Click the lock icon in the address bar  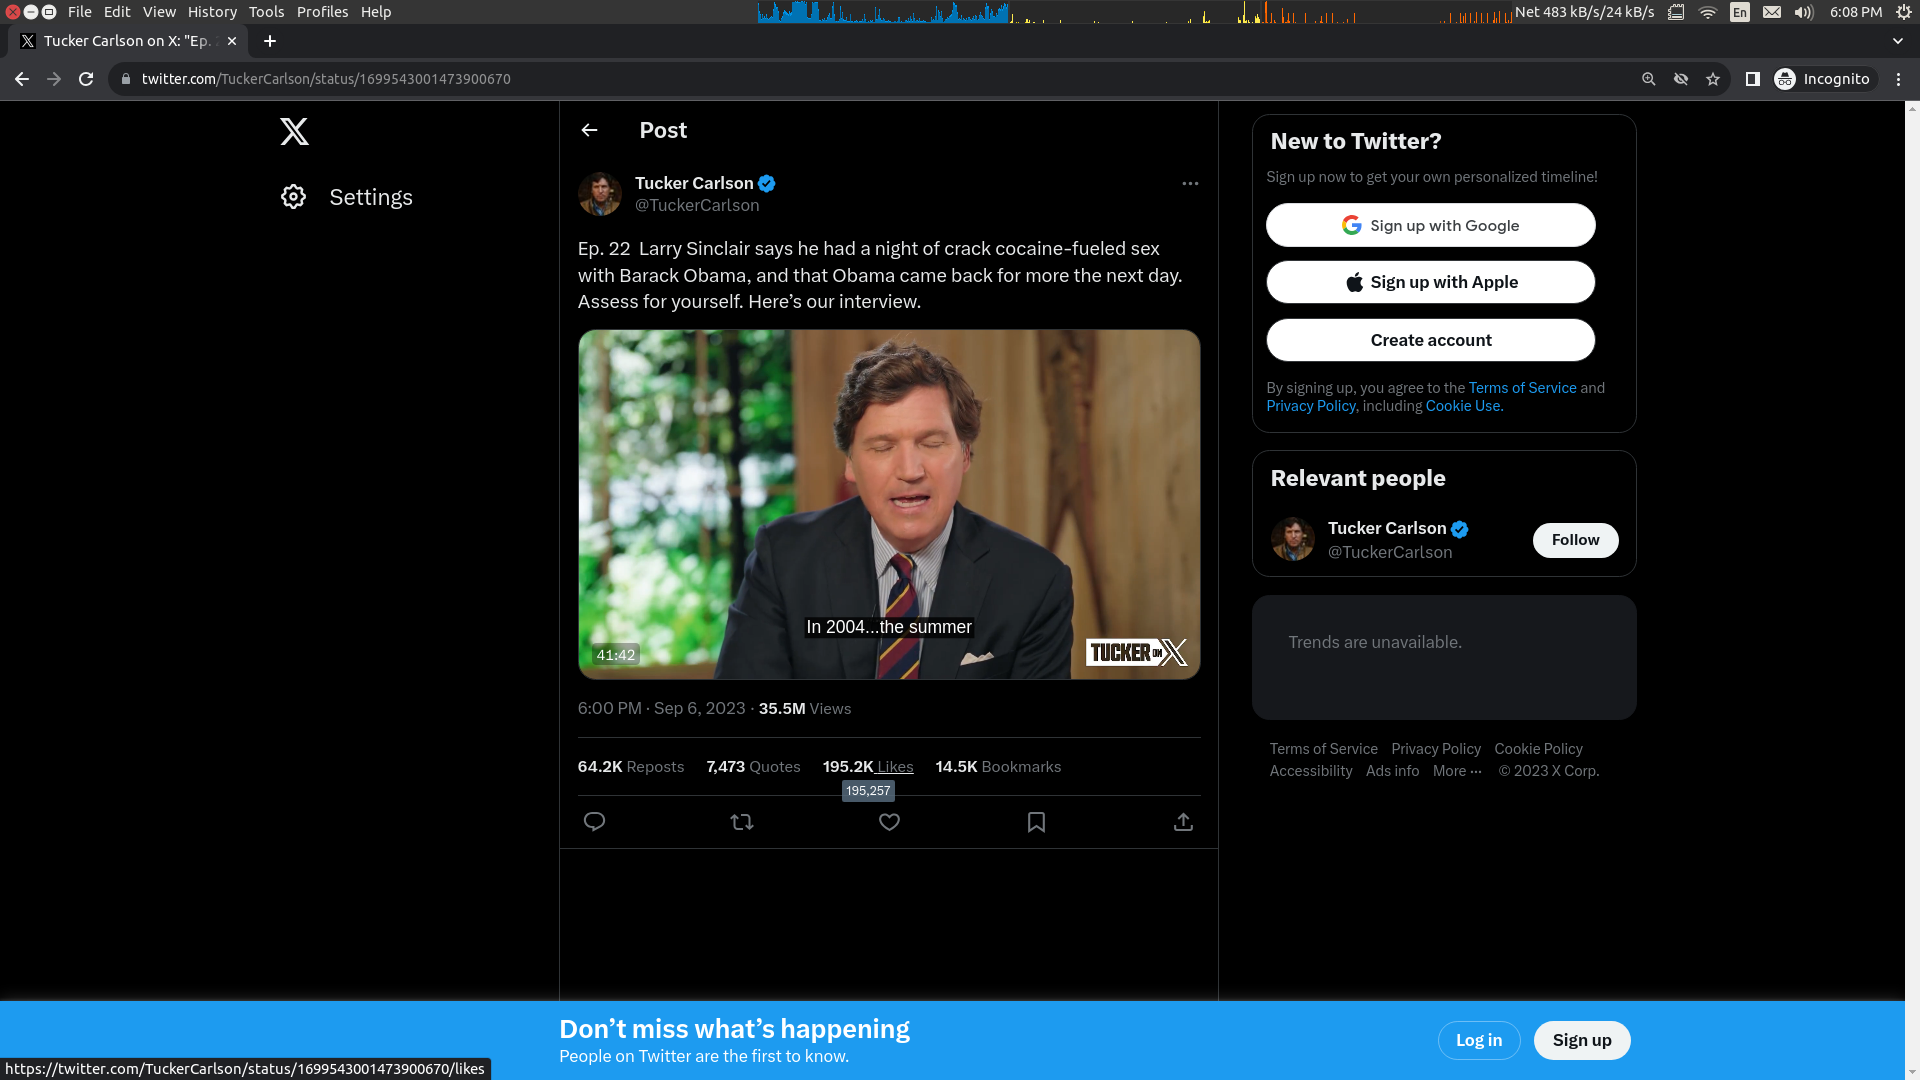(126, 79)
